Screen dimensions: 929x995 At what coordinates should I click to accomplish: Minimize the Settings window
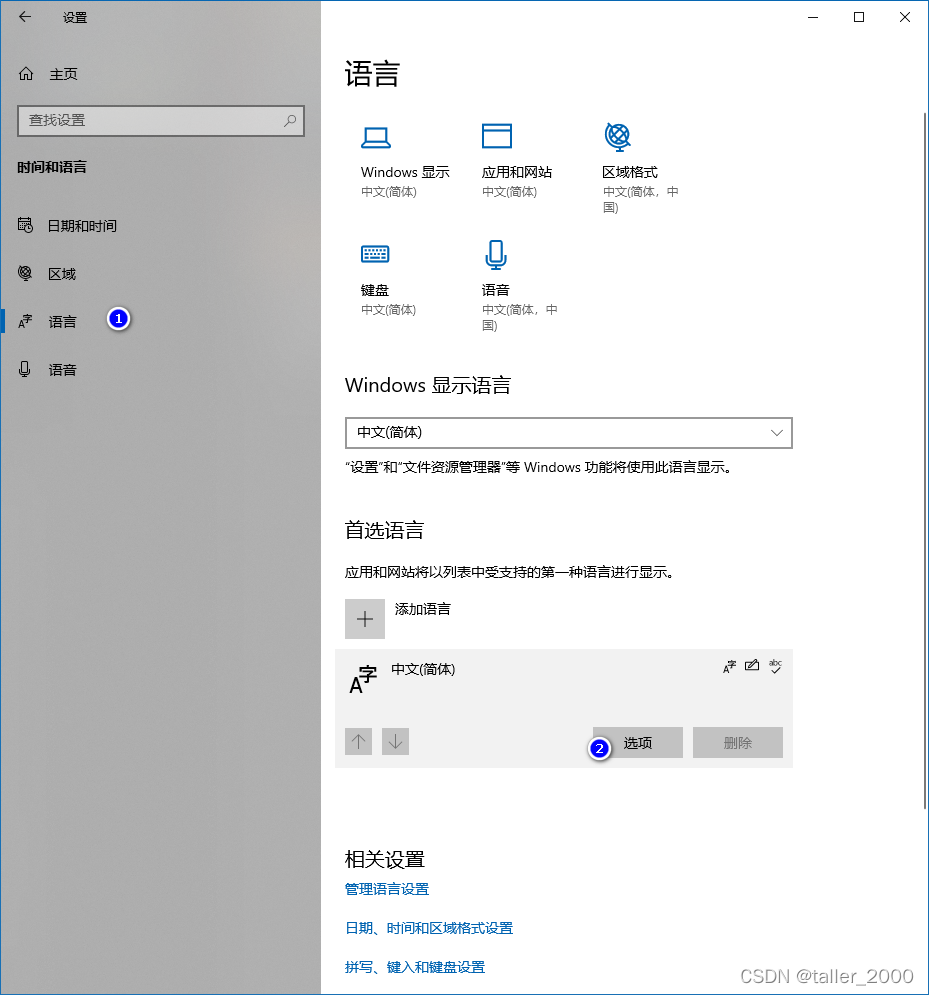(x=813, y=17)
